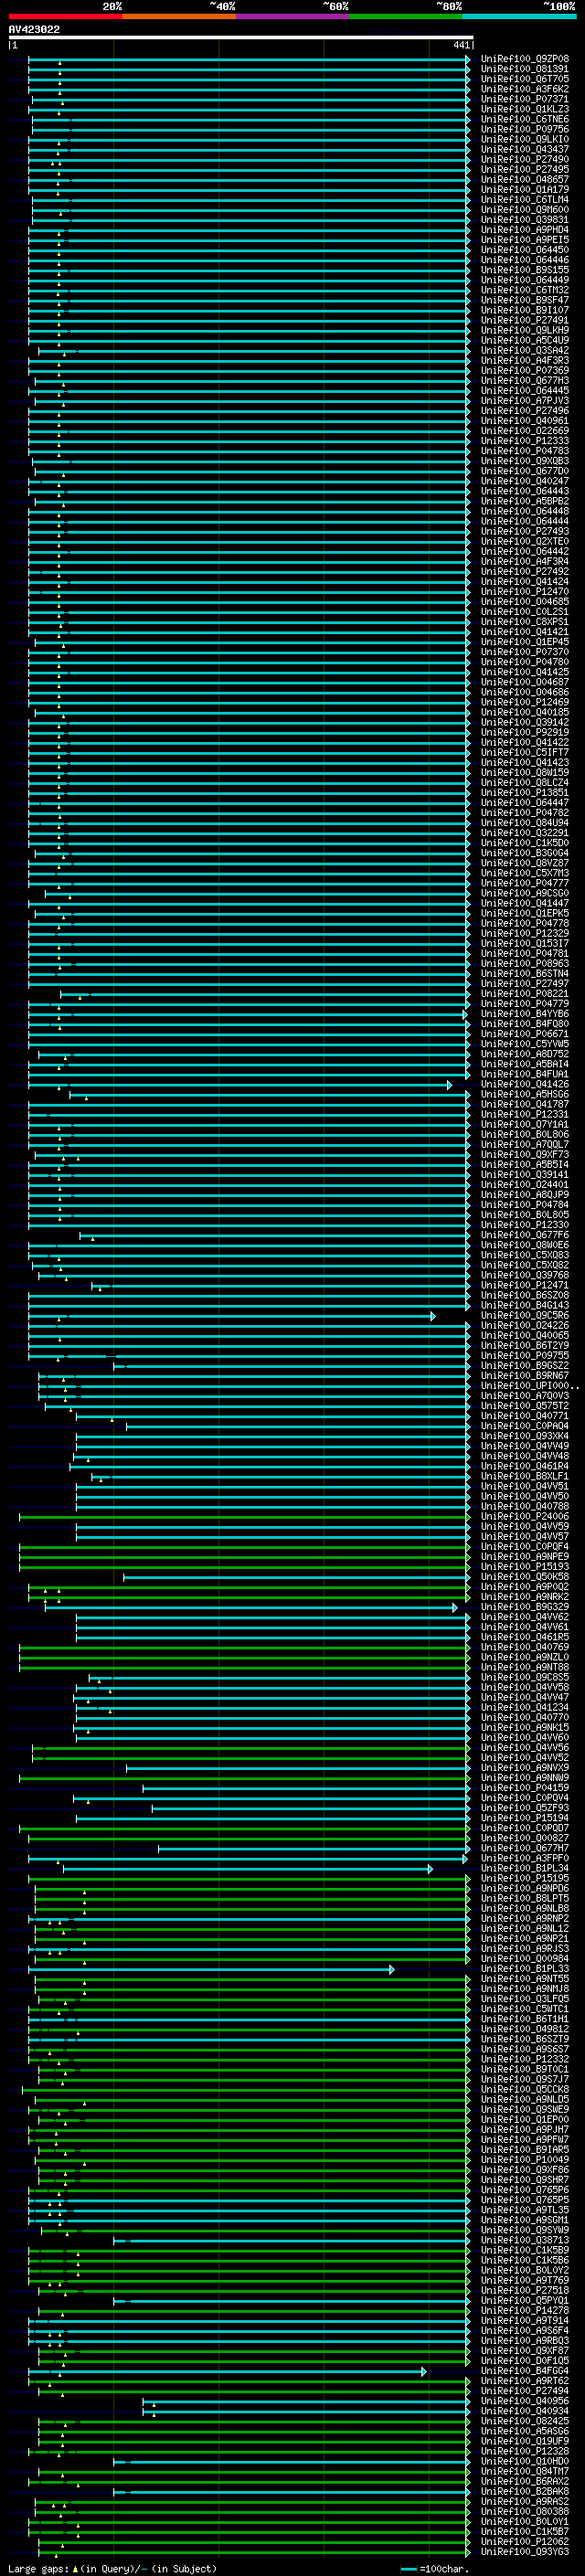Click label UniRef100_P10049
Screen dimensions: 585x2576
point(525,2159)
